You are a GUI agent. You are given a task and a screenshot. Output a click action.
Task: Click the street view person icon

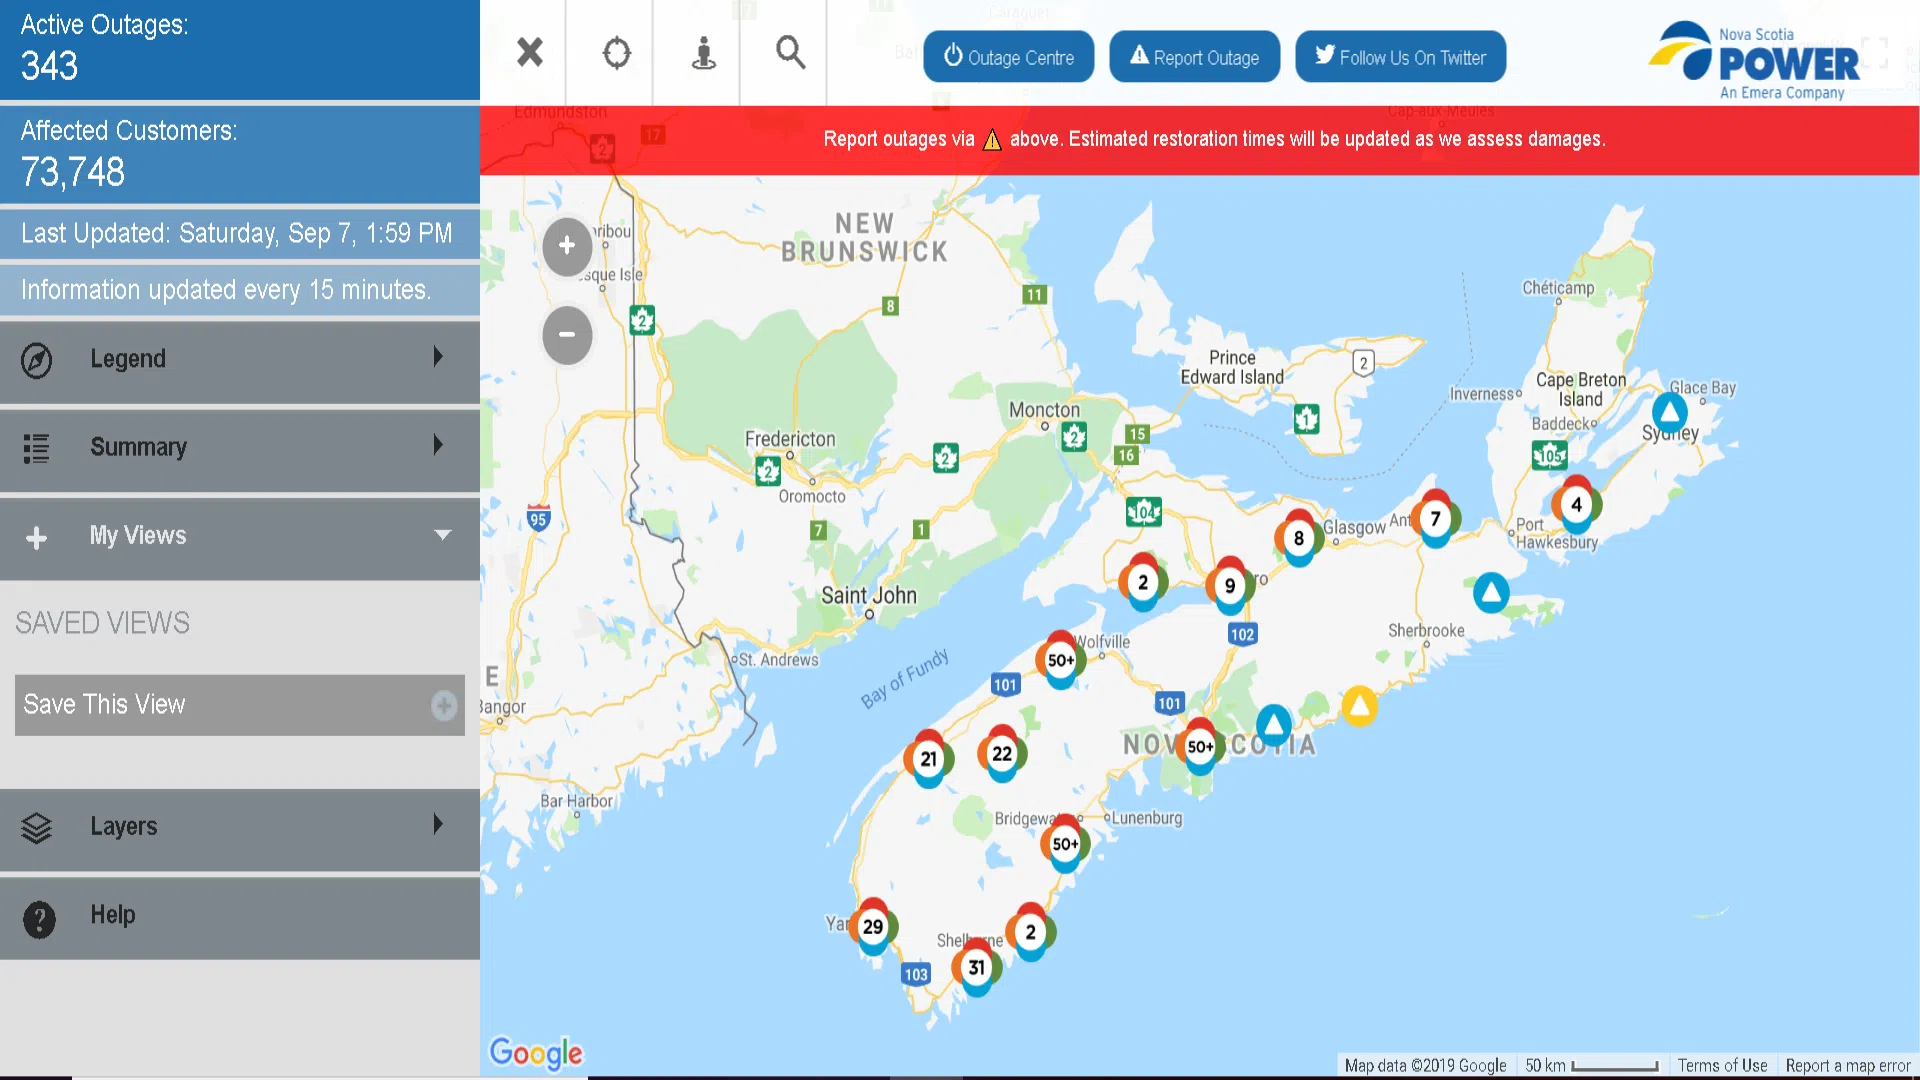(x=704, y=52)
